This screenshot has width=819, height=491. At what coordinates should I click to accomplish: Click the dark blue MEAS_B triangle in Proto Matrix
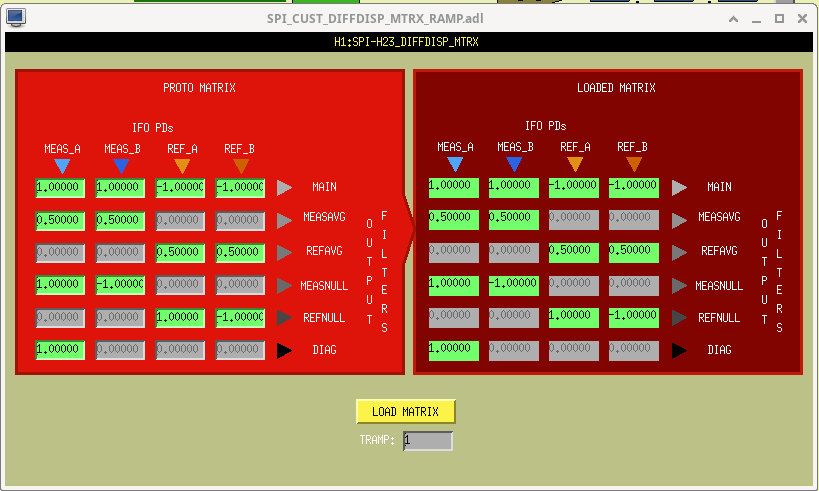[x=121, y=167]
